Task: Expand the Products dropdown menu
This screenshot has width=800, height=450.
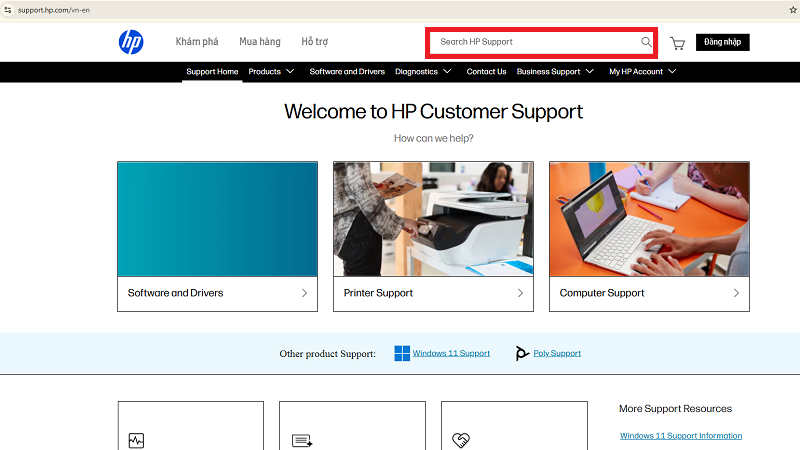Action: tap(271, 72)
